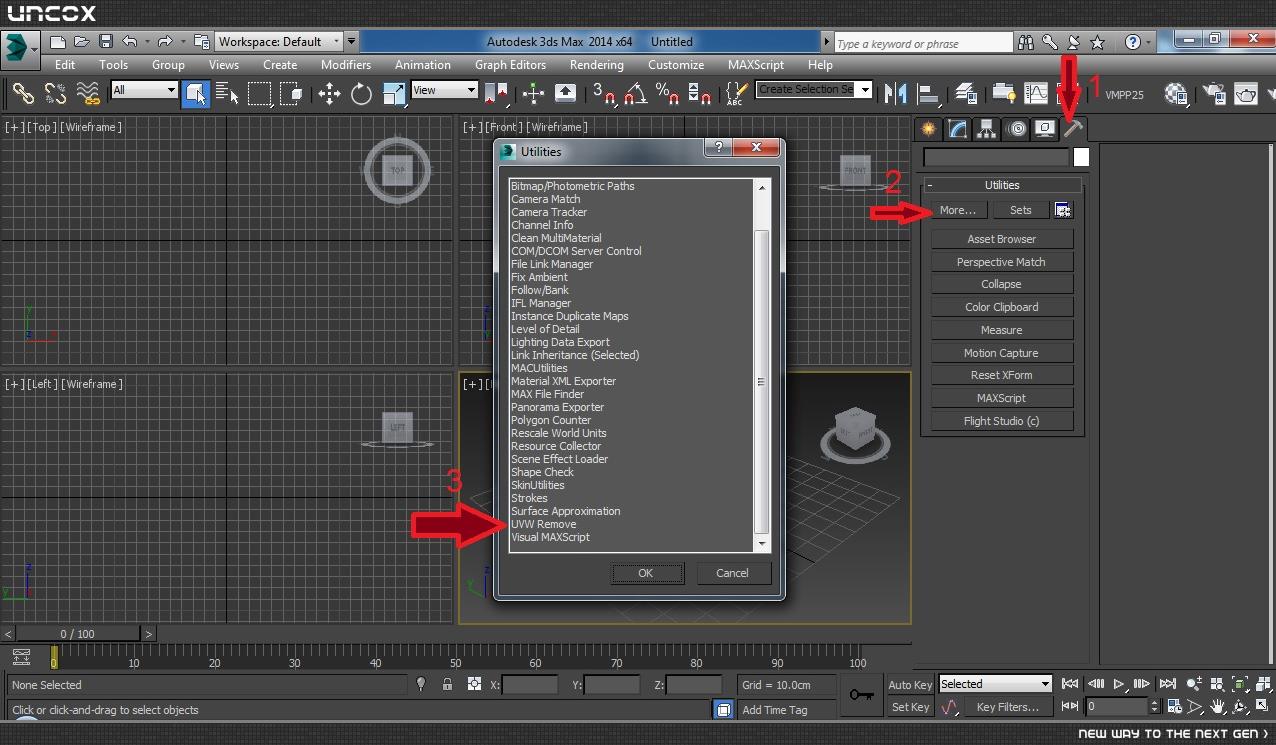Toggle the Spinner Snap icon
The height and width of the screenshot is (745, 1276).
point(700,94)
